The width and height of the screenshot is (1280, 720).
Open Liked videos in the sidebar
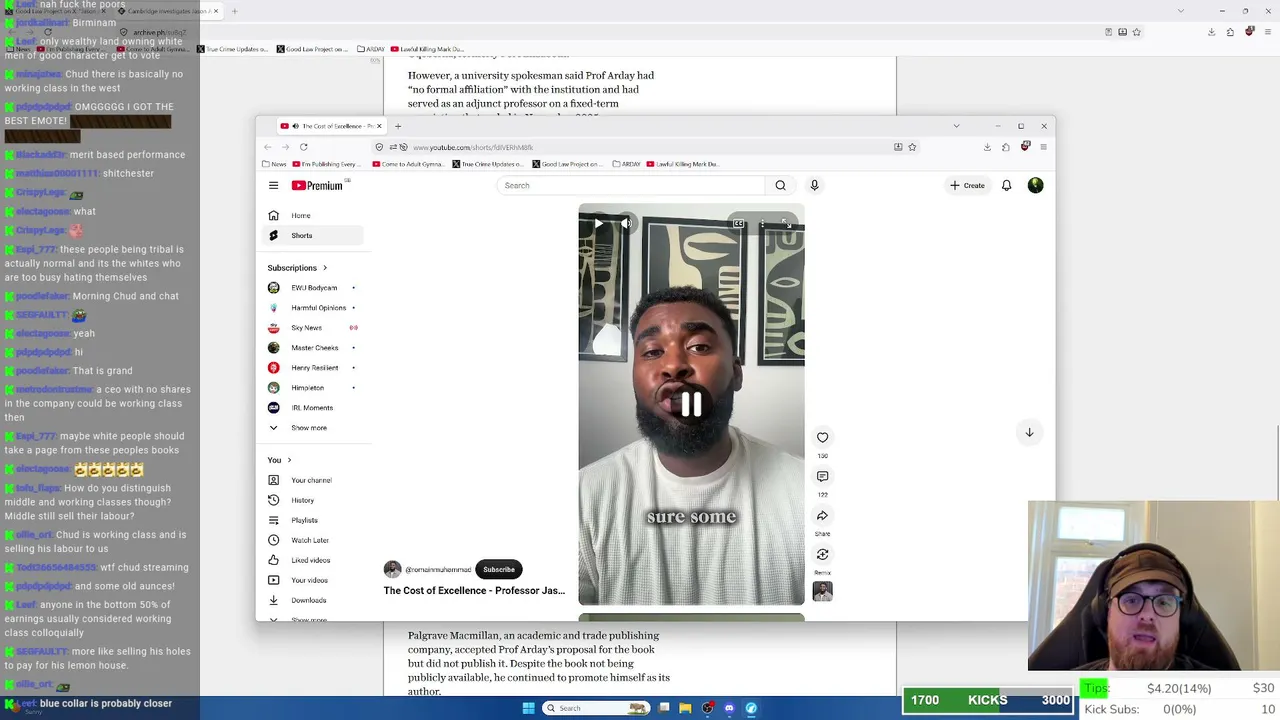(x=312, y=560)
